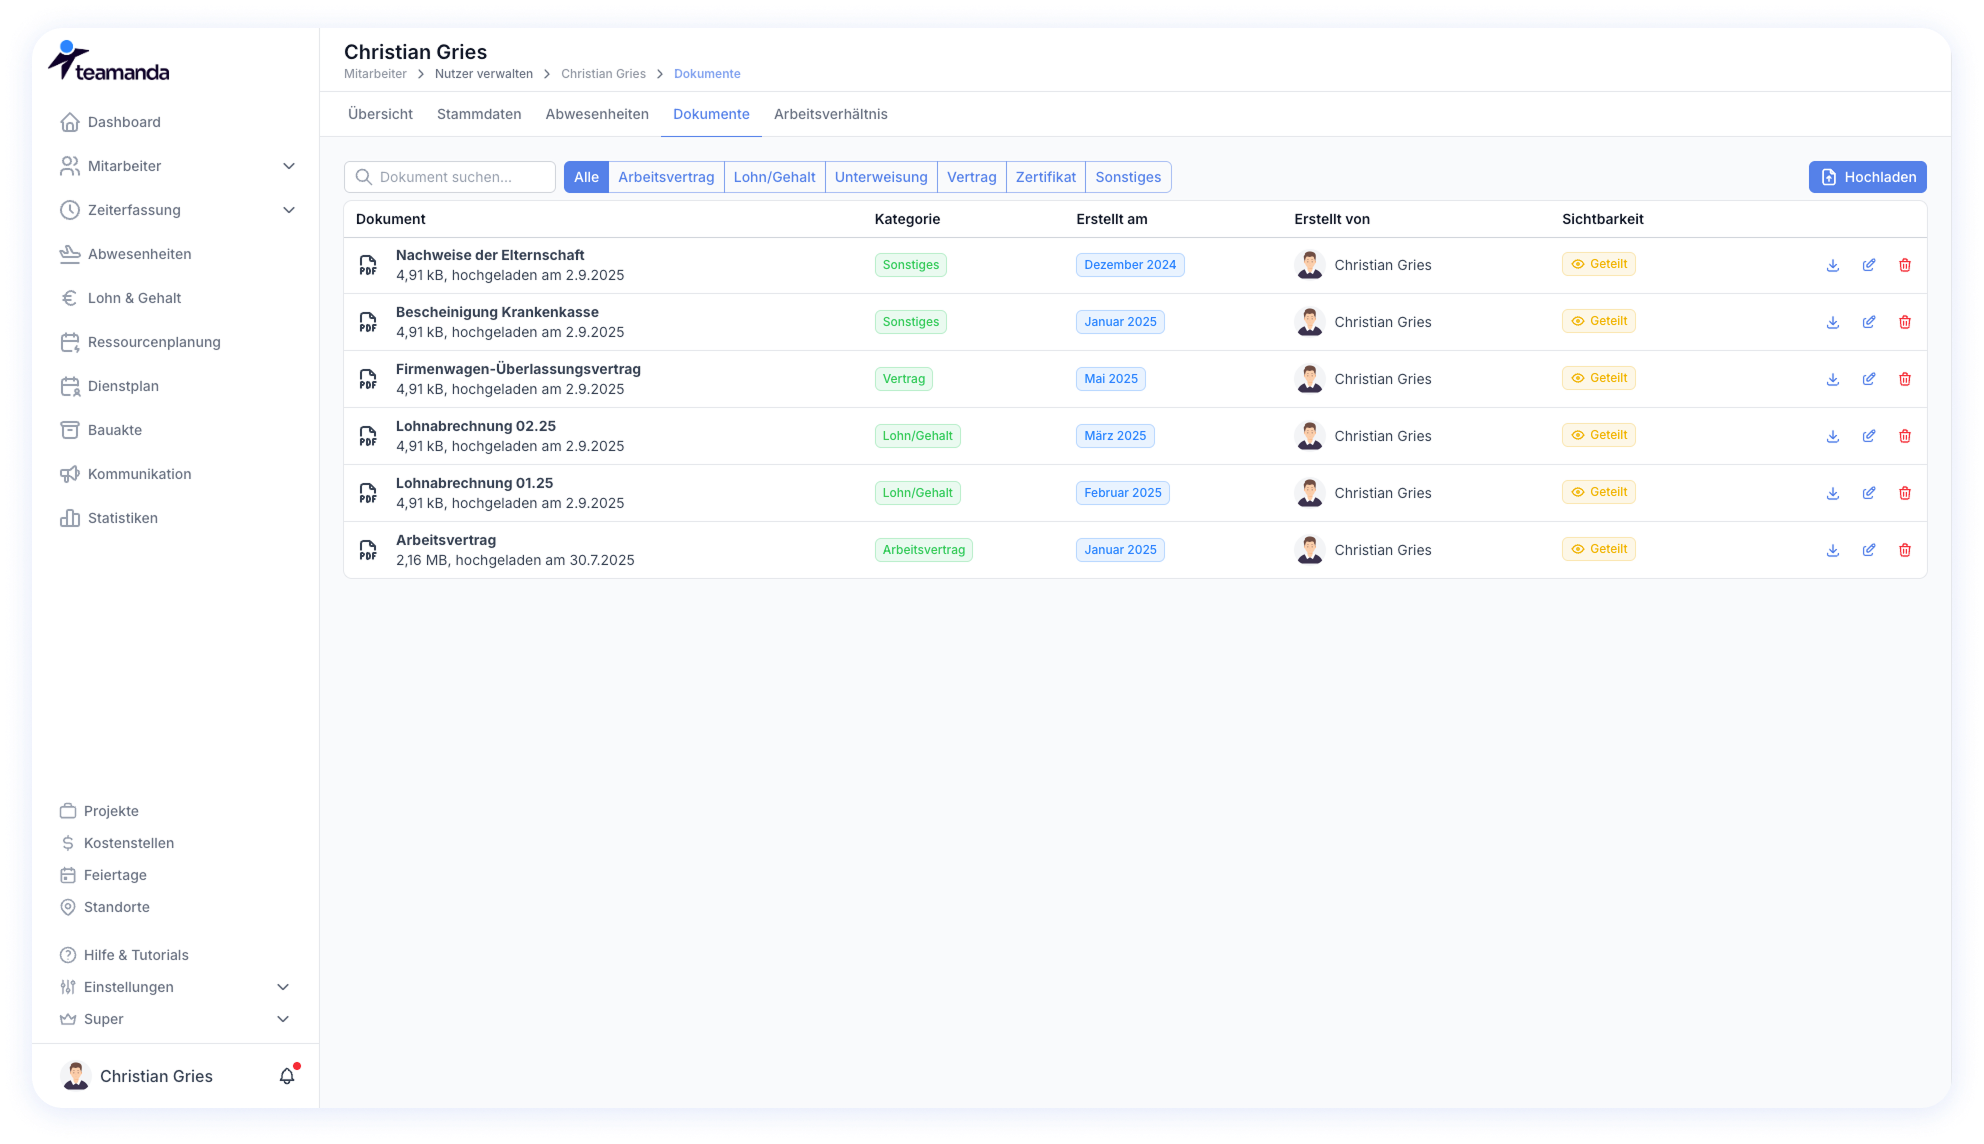Open Nutzer verwalten breadcrumb link
The image size is (1984, 1144).
483,74
